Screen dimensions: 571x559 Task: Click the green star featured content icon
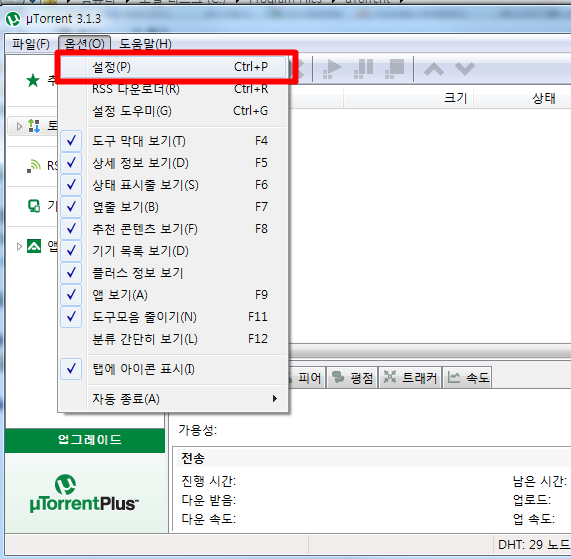click(33, 80)
